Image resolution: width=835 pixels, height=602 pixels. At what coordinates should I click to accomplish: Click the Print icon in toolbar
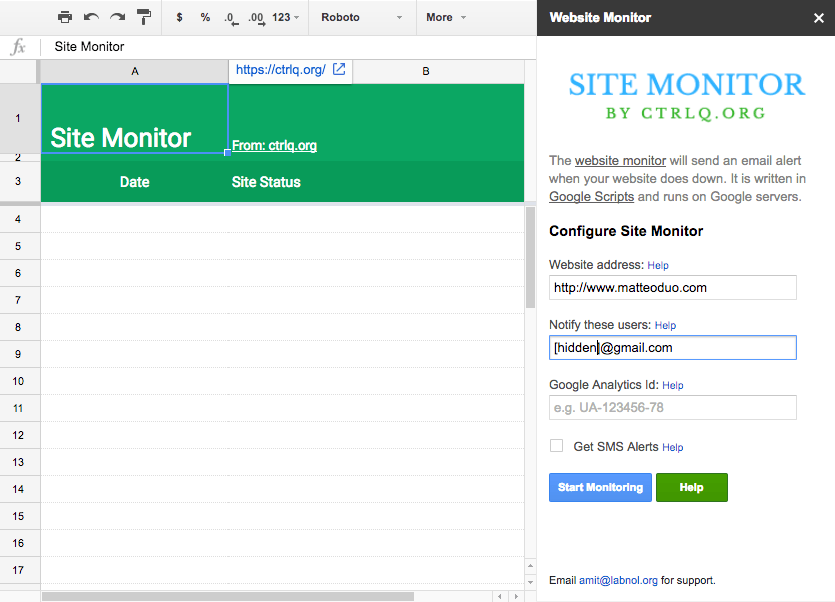point(65,17)
